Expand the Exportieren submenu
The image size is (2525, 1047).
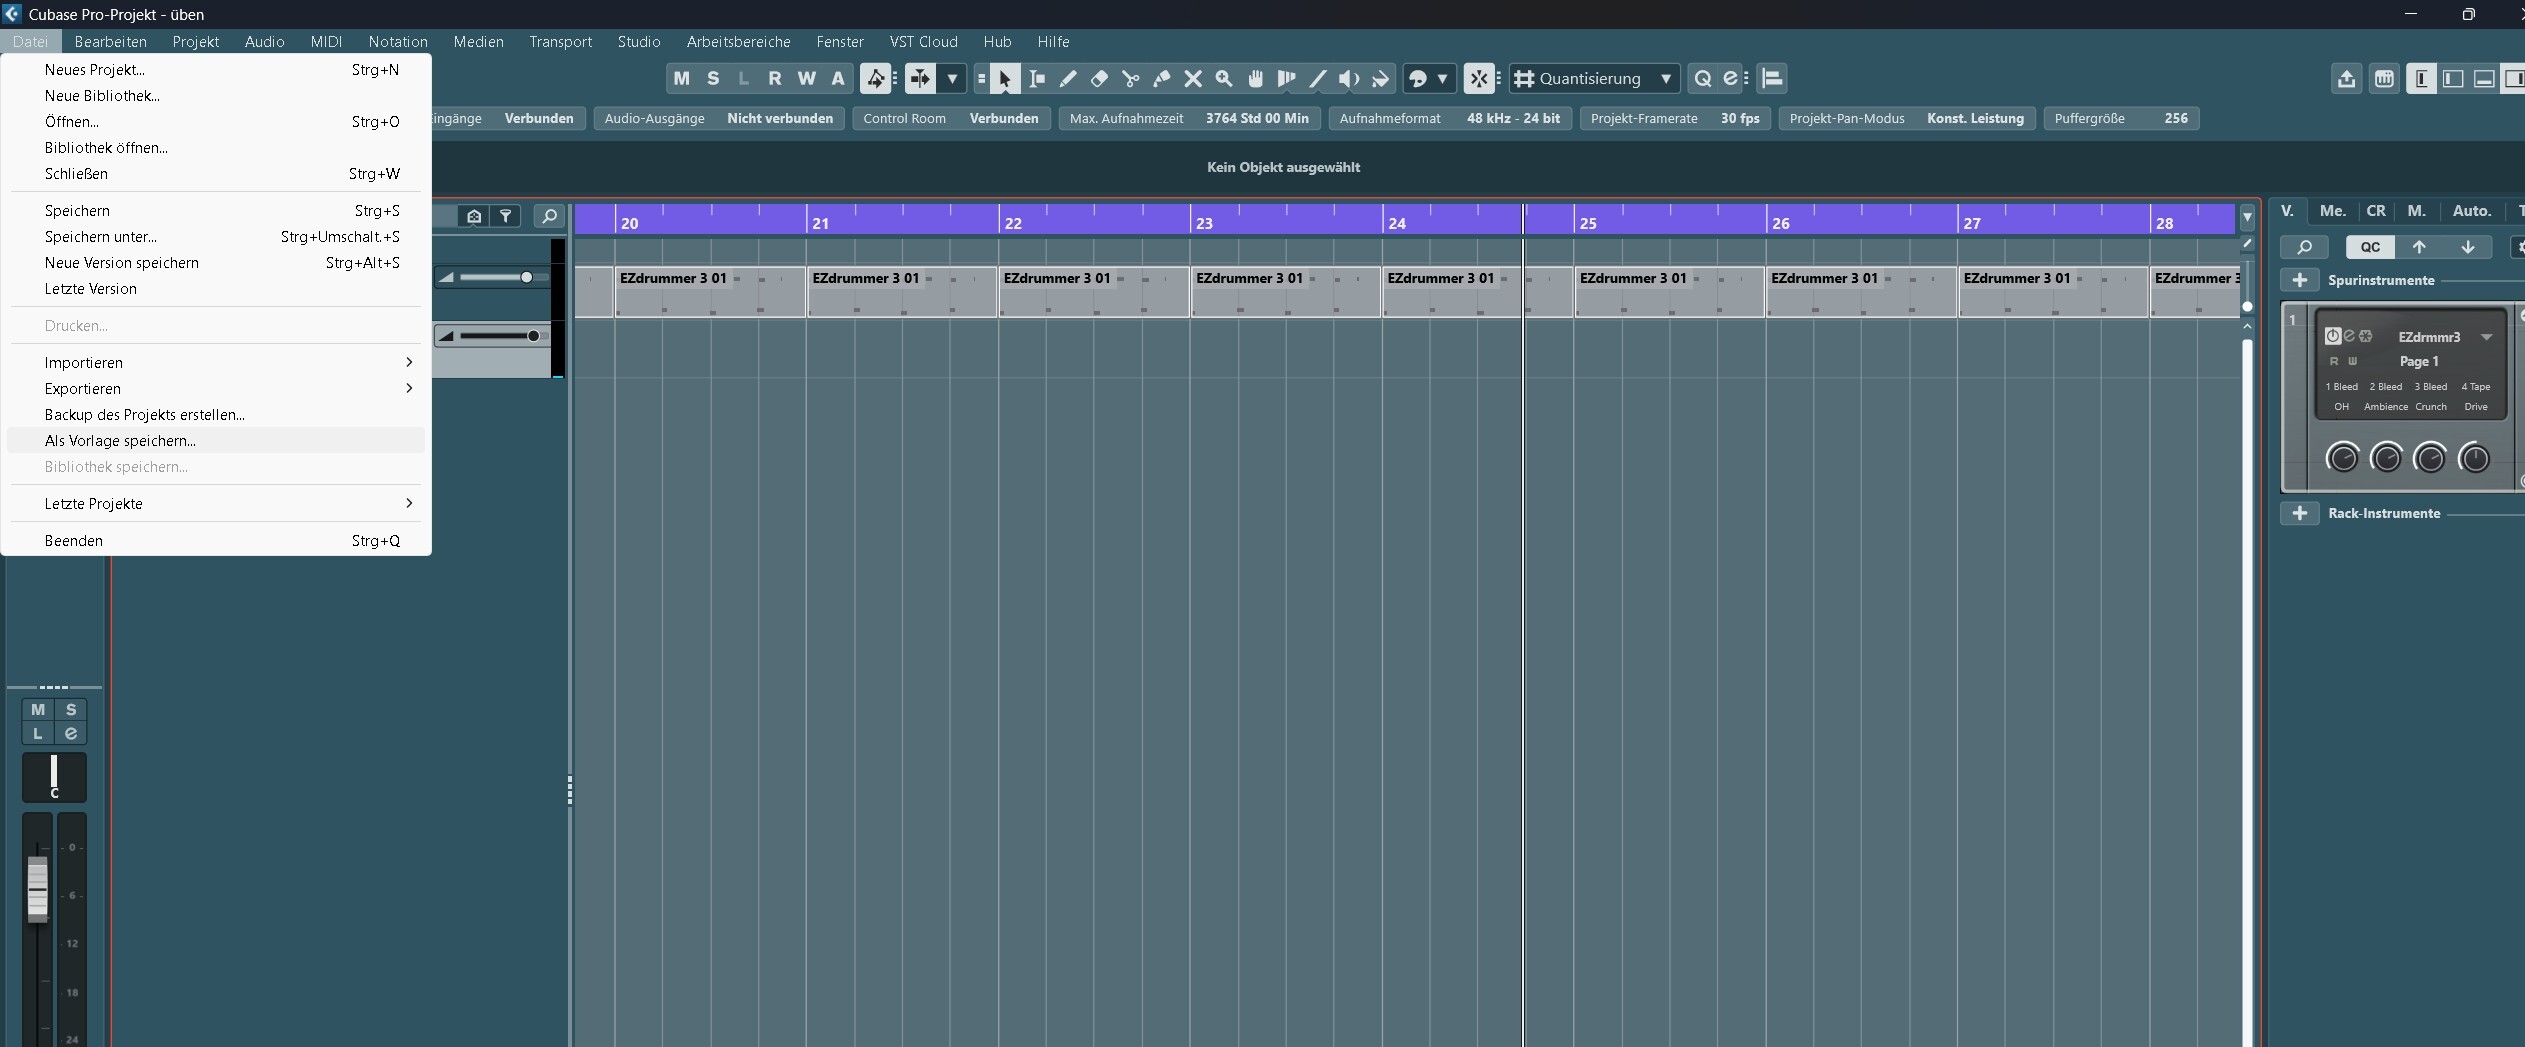[216, 388]
